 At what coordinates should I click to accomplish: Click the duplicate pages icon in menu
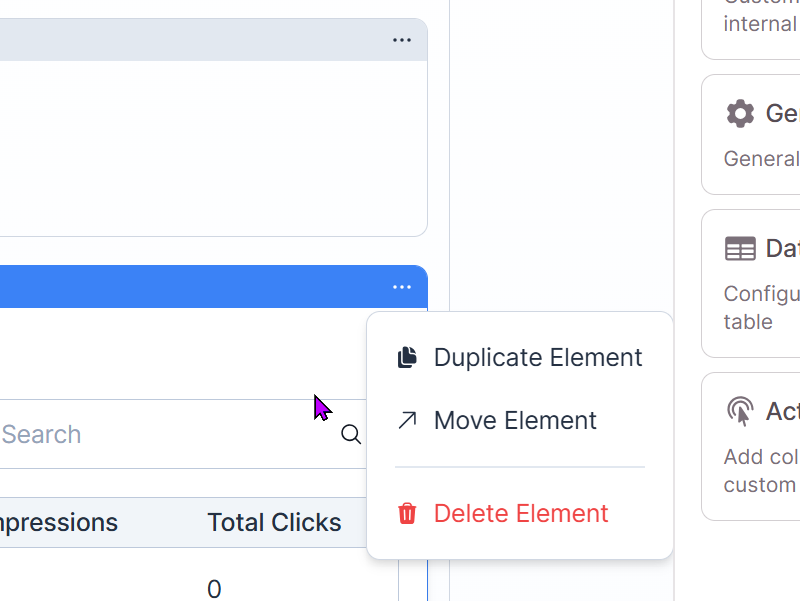(407, 357)
